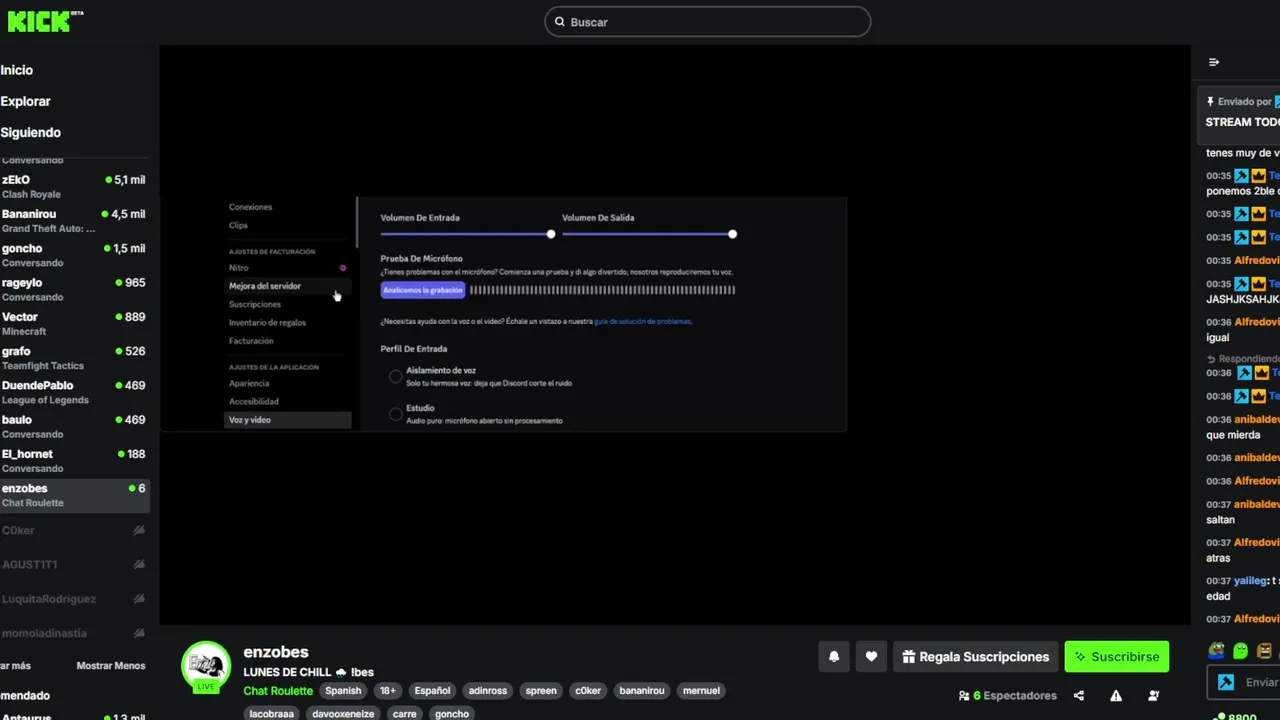Image resolution: width=1280 pixels, height=720 pixels.
Task: Click the green Suscribirse button
Action: tap(1116, 657)
